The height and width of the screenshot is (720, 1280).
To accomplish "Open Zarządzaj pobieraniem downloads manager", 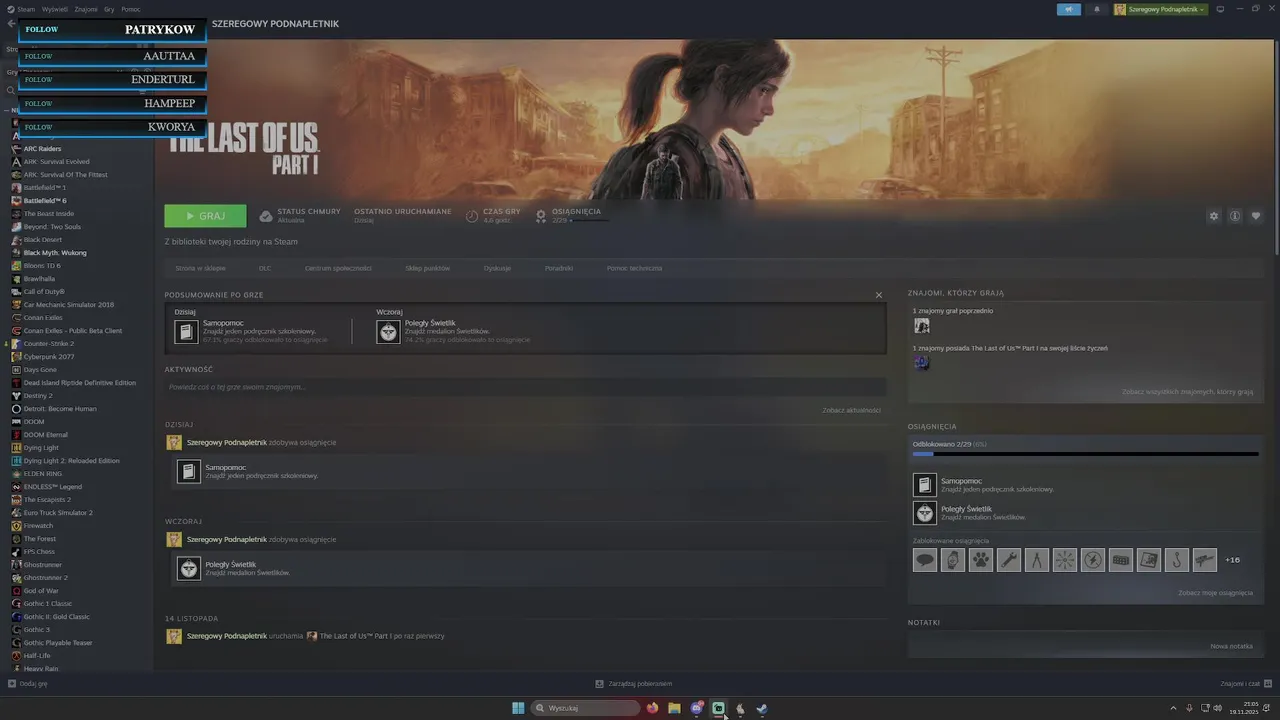I will (634, 684).
